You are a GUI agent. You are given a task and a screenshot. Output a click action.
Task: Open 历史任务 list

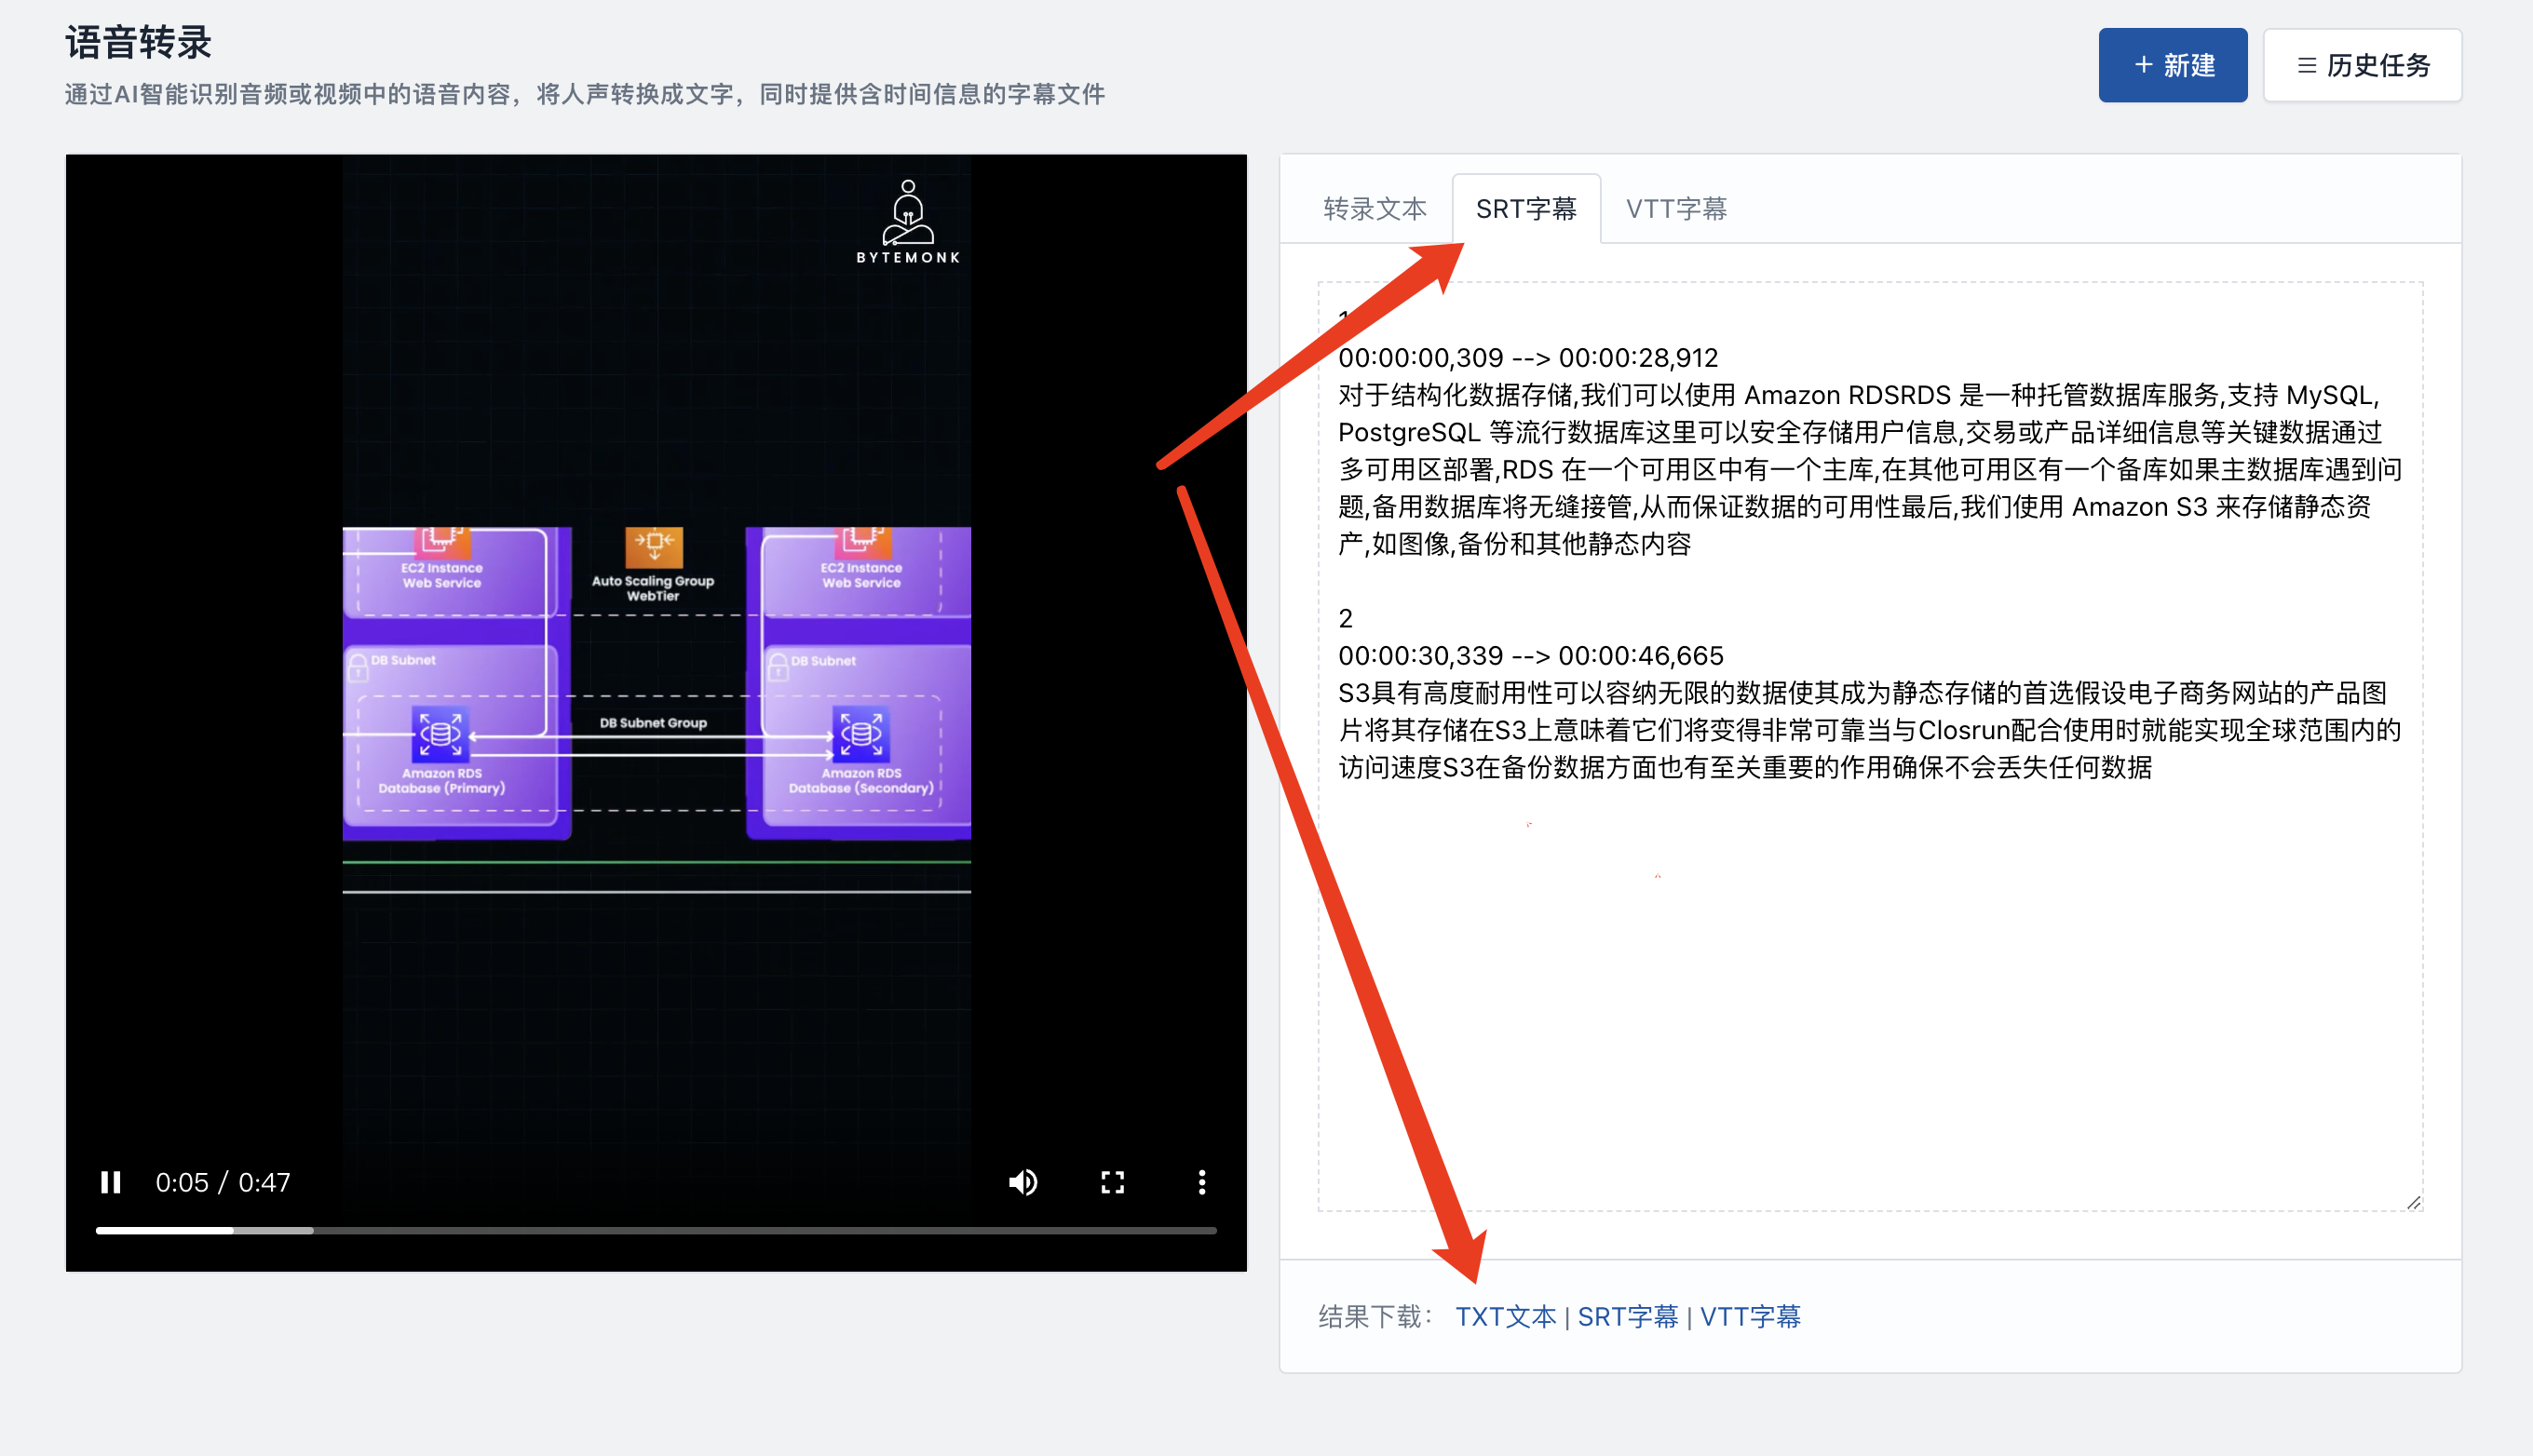click(x=2362, y=65)
